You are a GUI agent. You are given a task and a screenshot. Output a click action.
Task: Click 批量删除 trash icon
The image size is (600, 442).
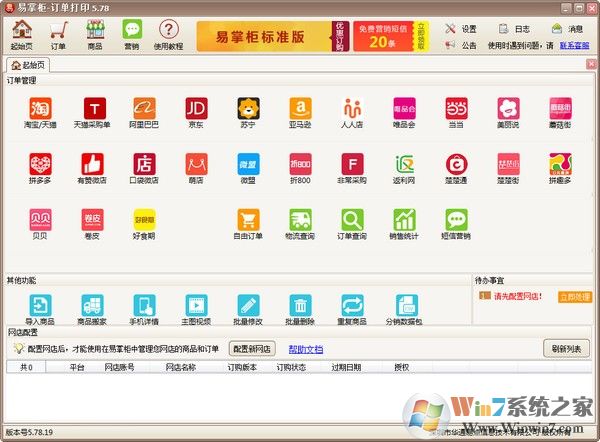[x=300, y=305]
